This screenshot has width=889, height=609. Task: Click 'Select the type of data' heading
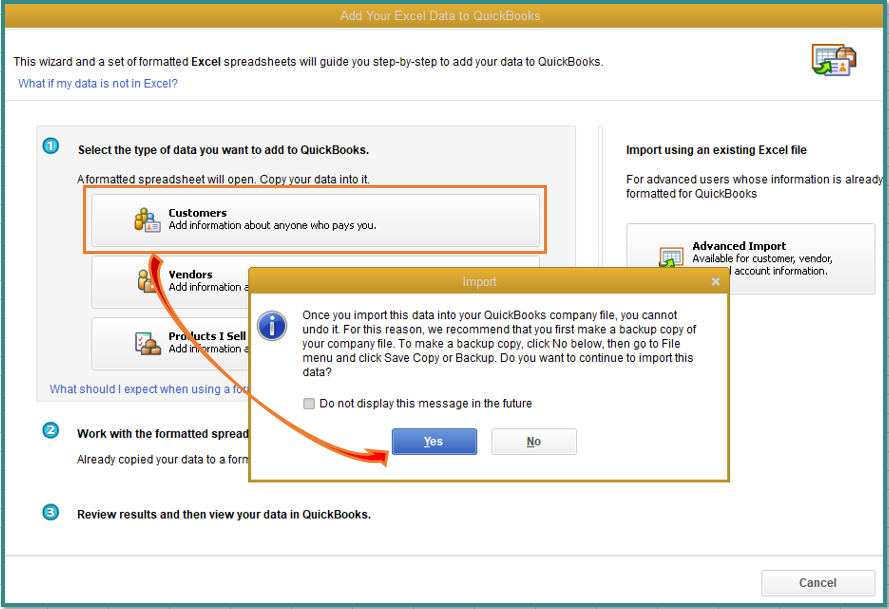[x=223, y=150]
